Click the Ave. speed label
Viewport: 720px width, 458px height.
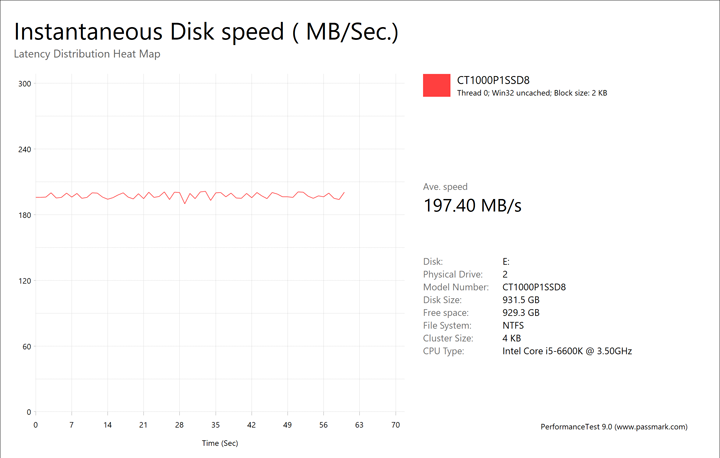[445, 187]
